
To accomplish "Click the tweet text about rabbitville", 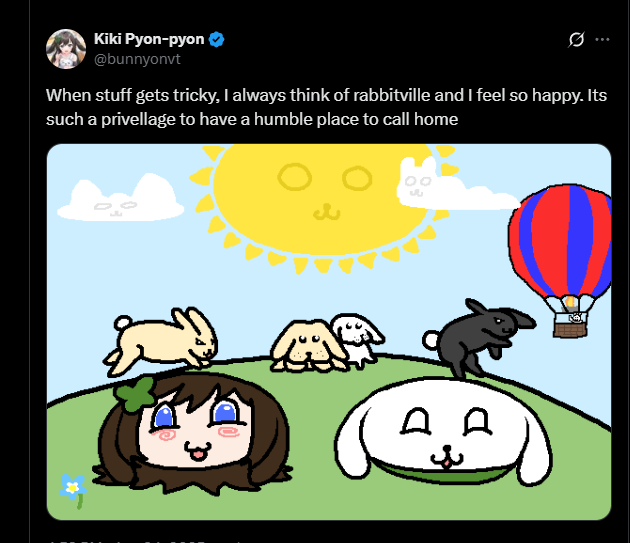I will (x=326, y=107).
